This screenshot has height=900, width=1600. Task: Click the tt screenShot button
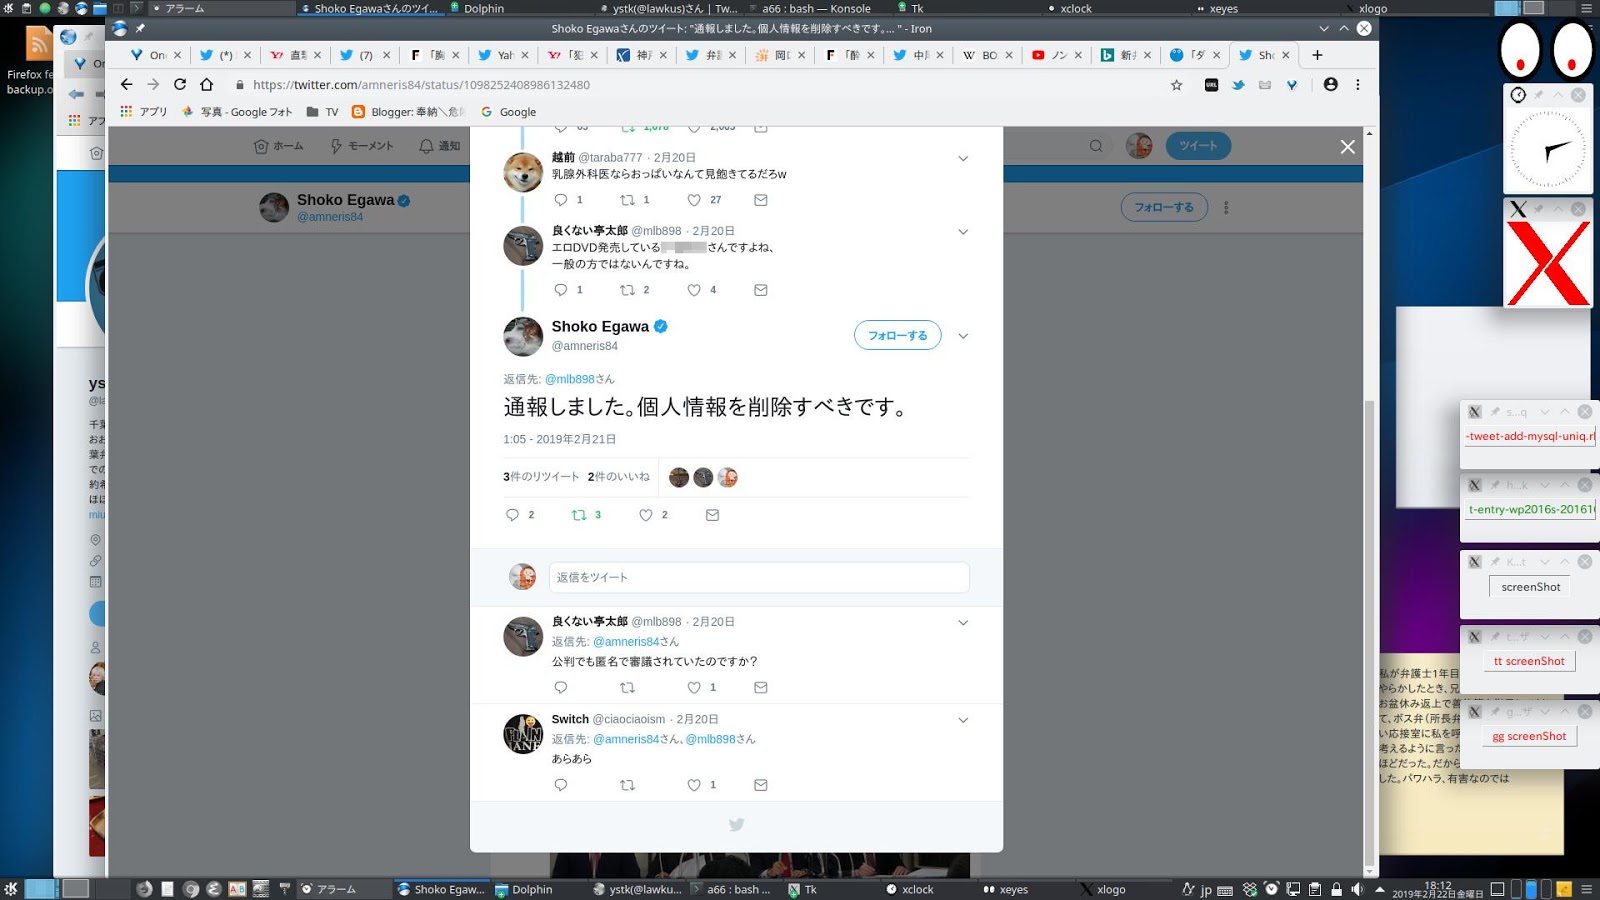pos(1529,661)
